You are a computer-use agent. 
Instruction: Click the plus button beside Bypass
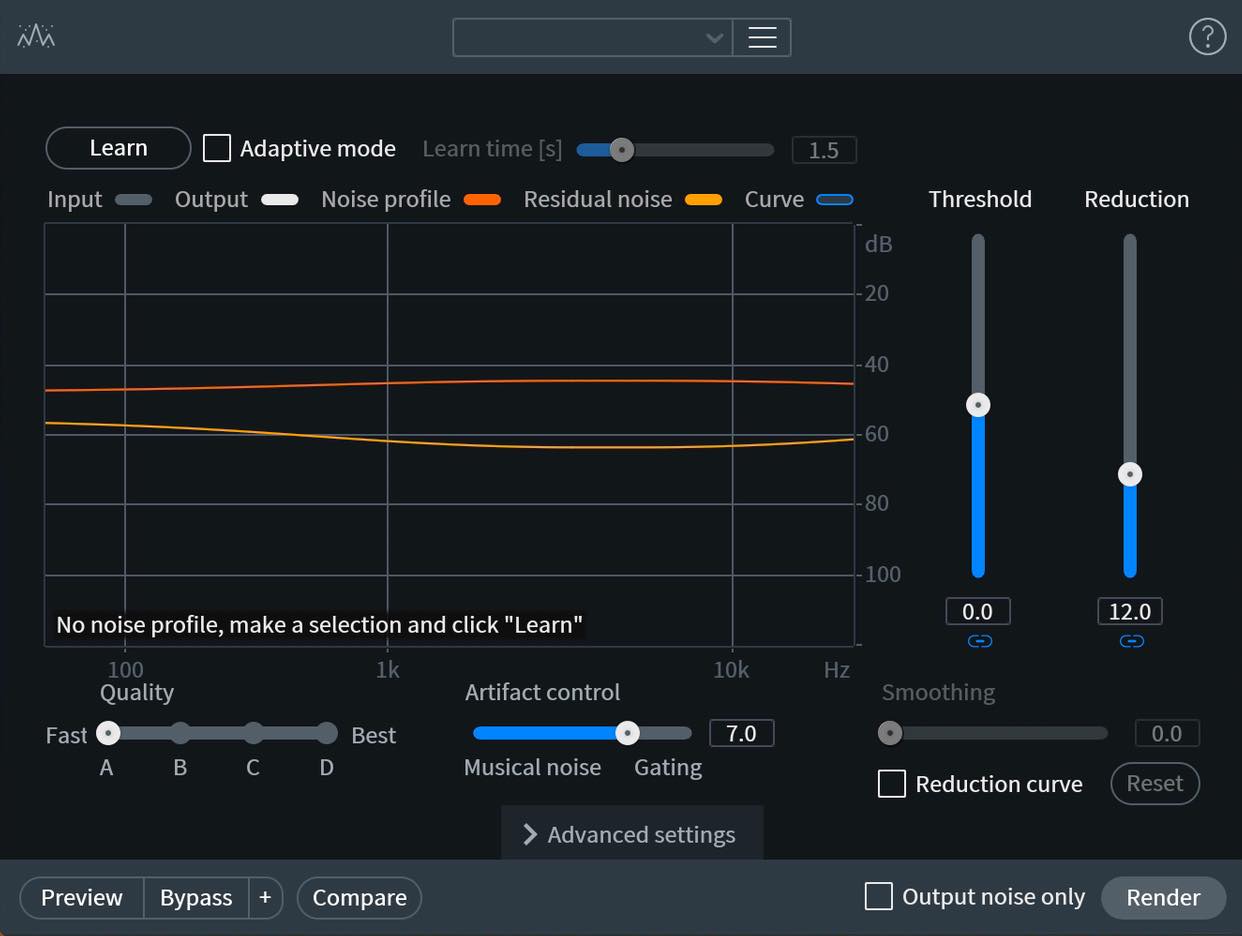tap(265, 897)
